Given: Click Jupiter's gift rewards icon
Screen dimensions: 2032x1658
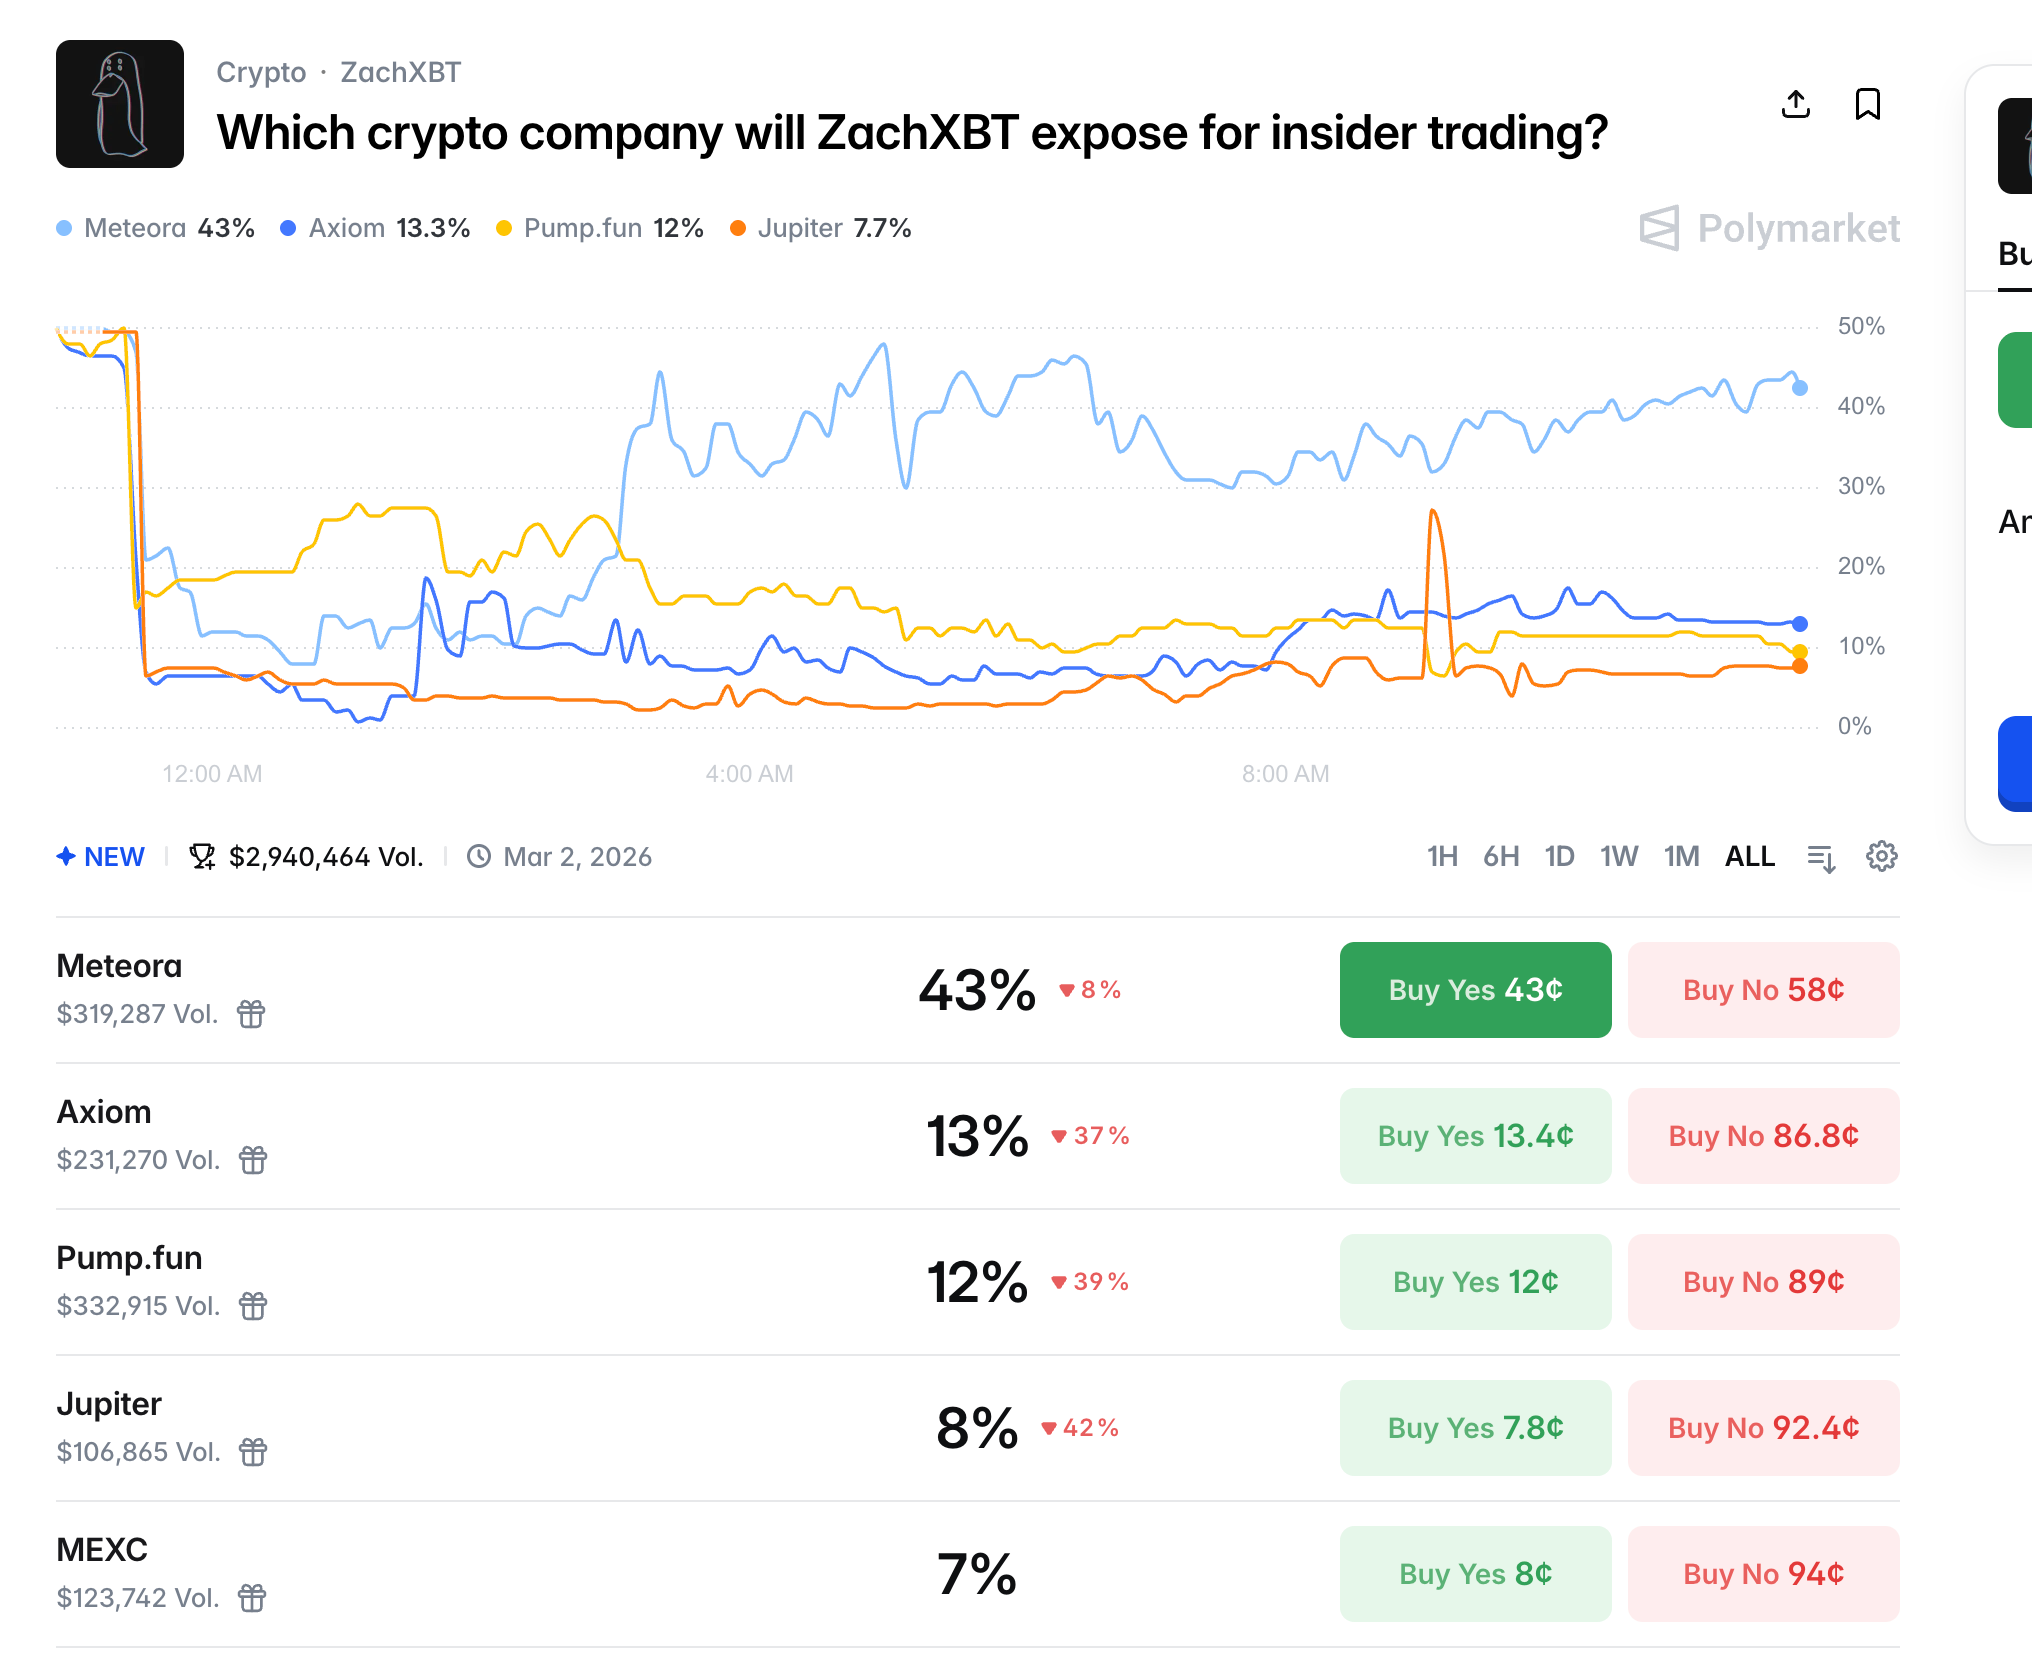Looking at the screenshot, I should (253, 1452).
